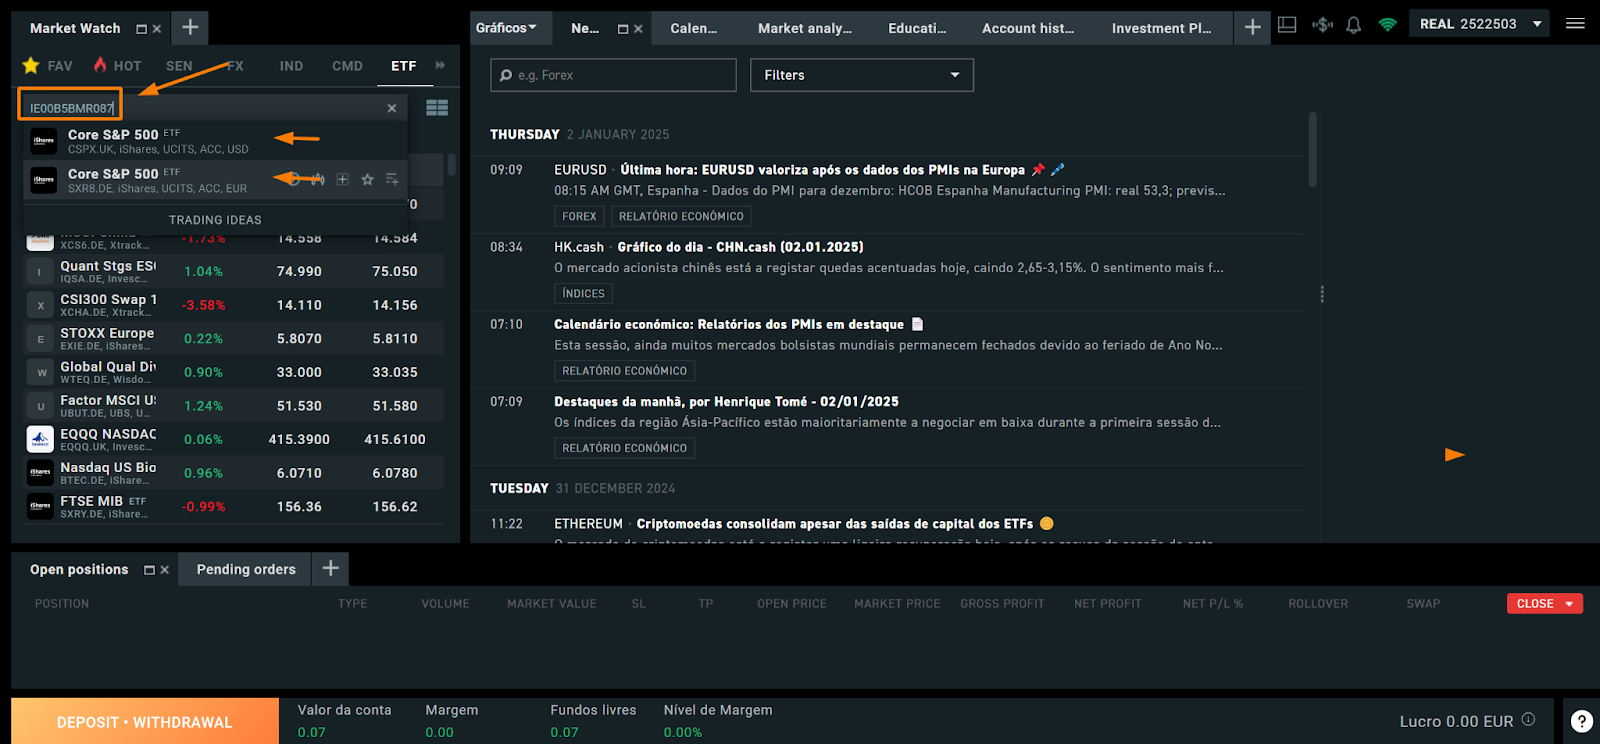This screenshot has height=744, width=1600.
Task: Switch to the Pending orders tab
Action: (x=246, y=569)
